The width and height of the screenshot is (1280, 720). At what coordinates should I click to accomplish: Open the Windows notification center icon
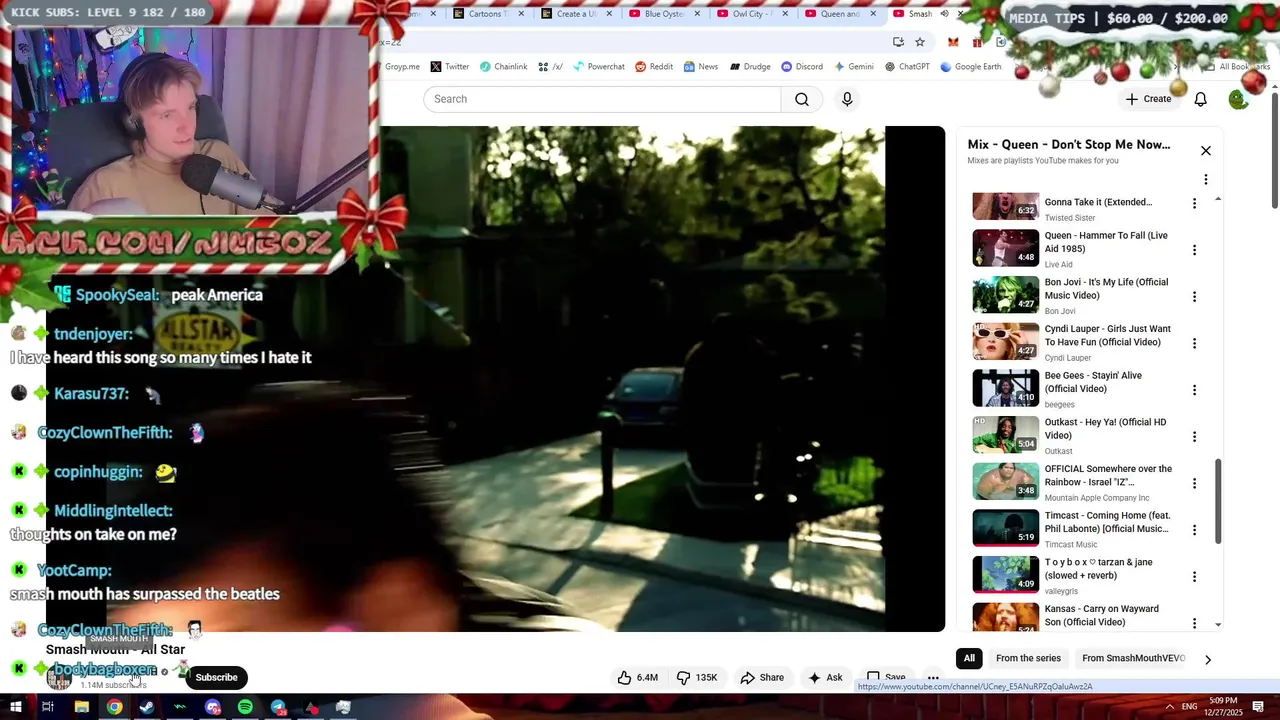(1259, 707)
